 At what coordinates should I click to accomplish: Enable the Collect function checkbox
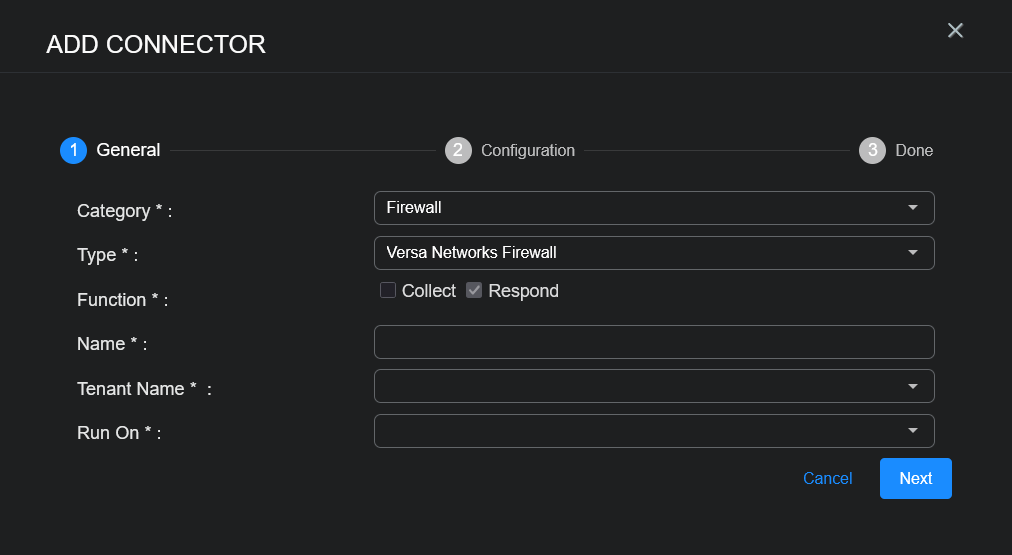388,291
